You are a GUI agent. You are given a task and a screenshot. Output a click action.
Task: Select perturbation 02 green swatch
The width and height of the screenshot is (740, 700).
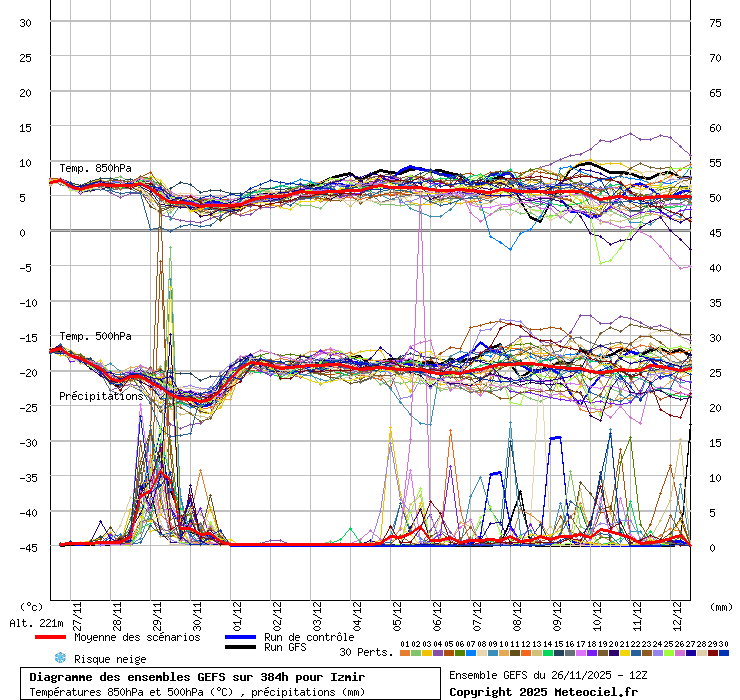[x=416, y=653]
